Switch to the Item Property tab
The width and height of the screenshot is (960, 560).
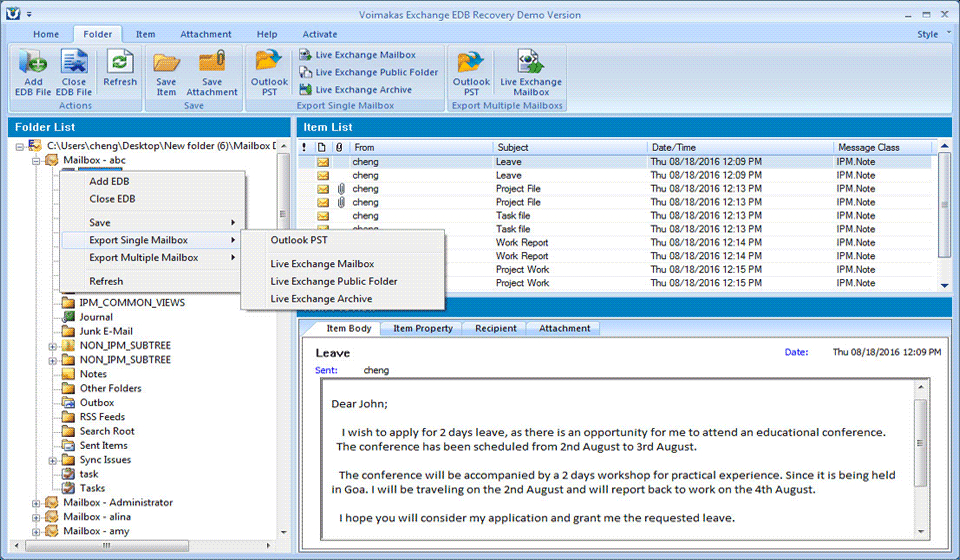[x=422, y=328]
